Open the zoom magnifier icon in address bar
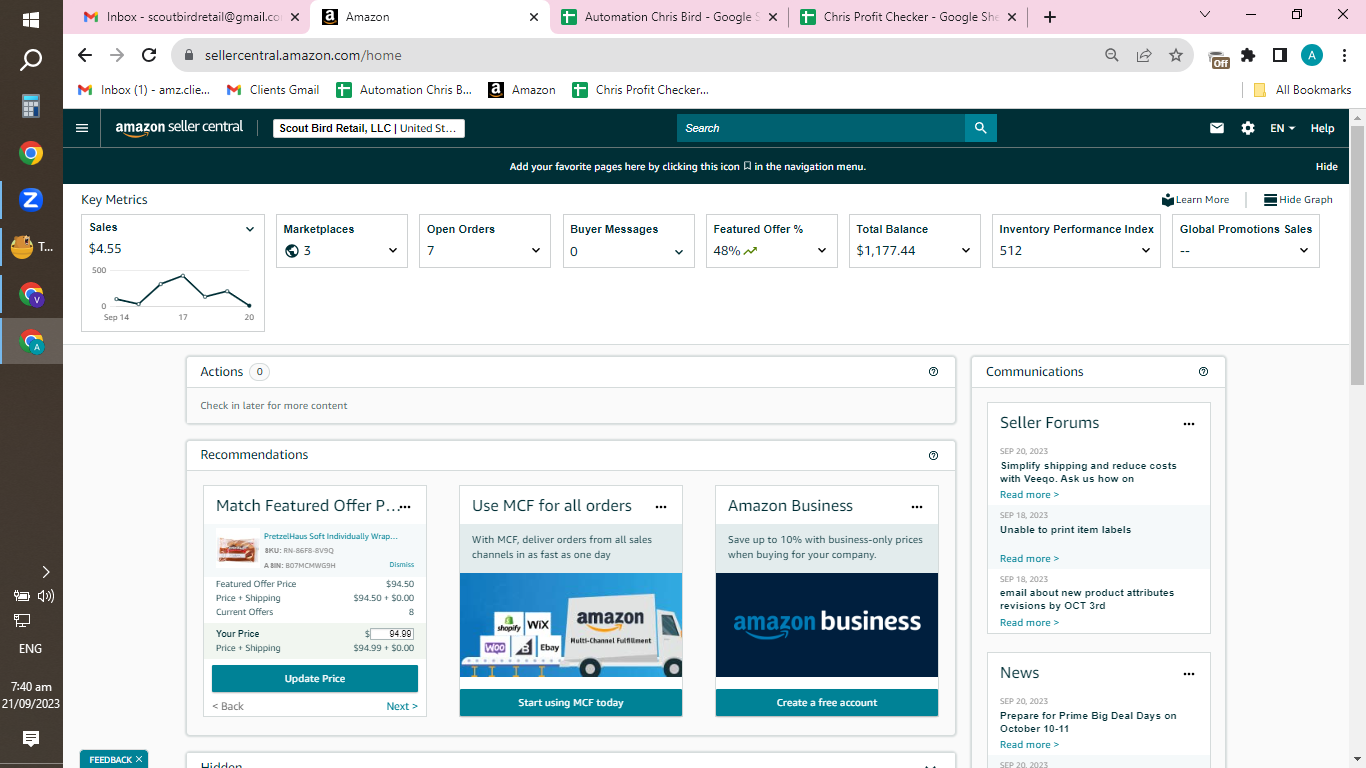The height and width of the screenshot is (768, 1366). 1112,55
